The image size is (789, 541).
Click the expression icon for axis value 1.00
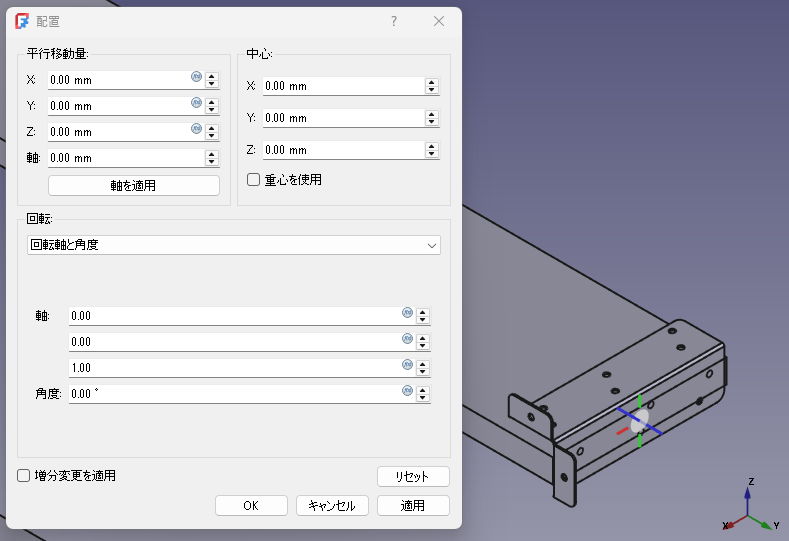point(407,365)
